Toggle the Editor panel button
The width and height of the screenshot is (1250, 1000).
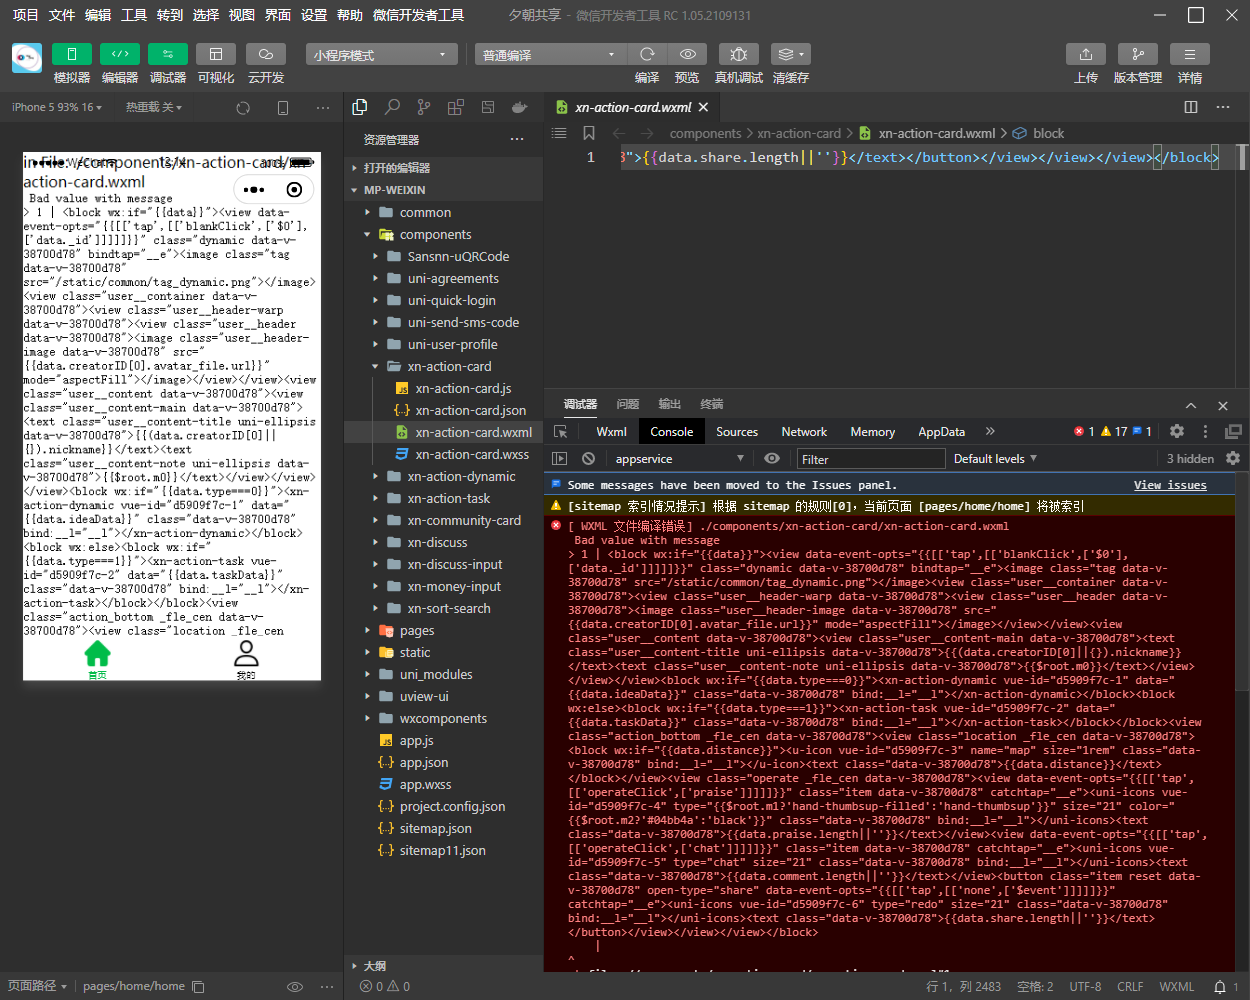(119, 54)
